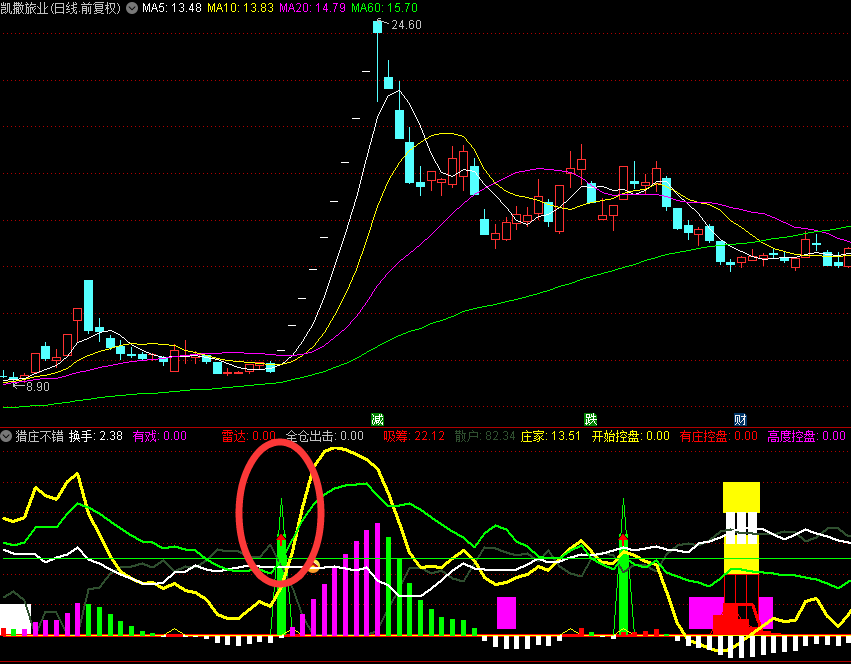Image resolution: width=851 pixels, height=664 pixels.
Task: Click the 吸筹: 22.12 value
Action: pos(414,436)
